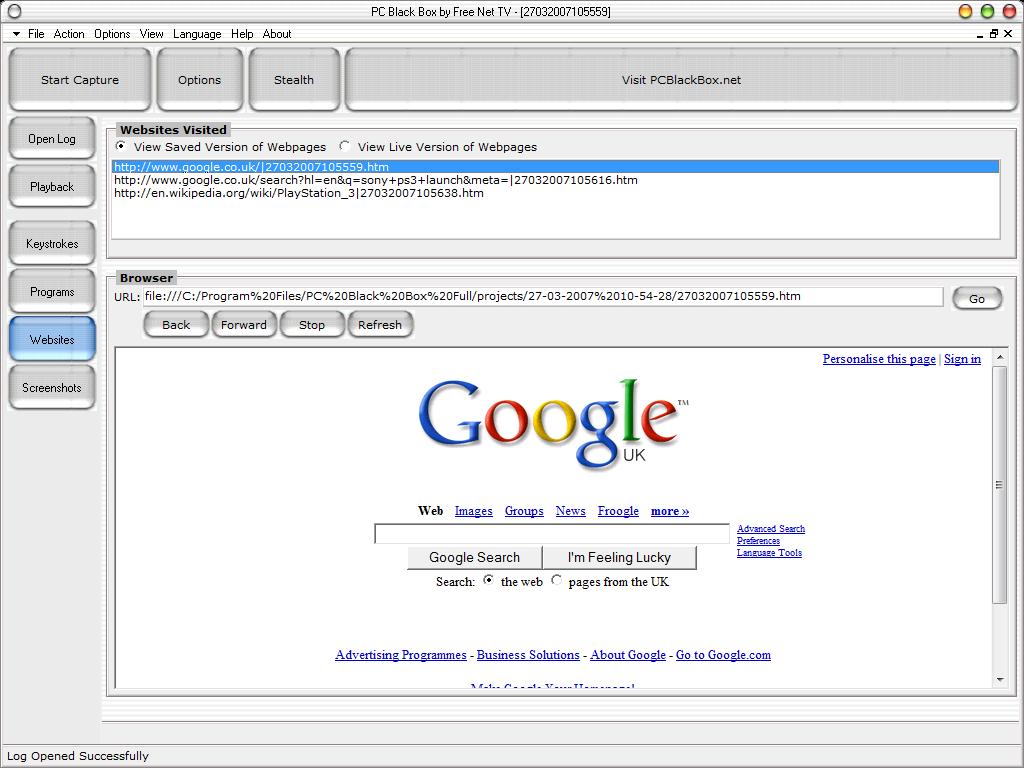Open the About Google link

pyautogui.click(x=628, y=655)
